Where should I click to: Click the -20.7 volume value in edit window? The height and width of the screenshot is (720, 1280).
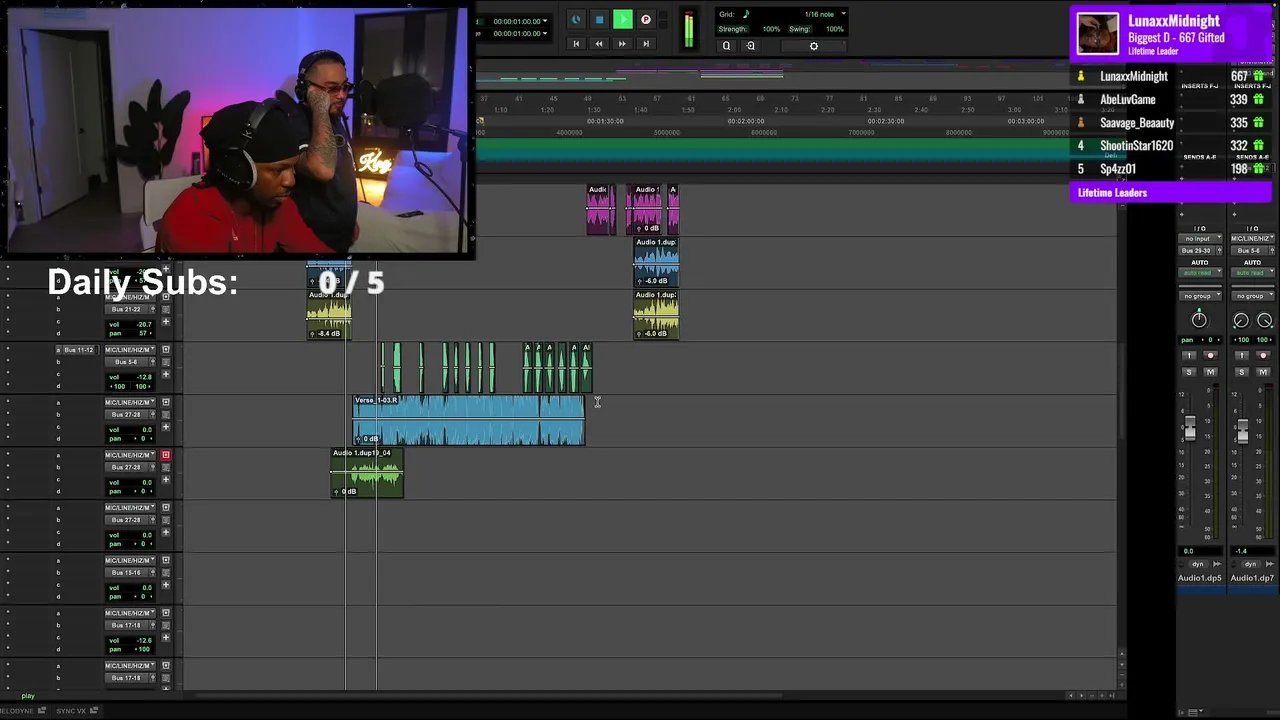[x=145, y=324]
